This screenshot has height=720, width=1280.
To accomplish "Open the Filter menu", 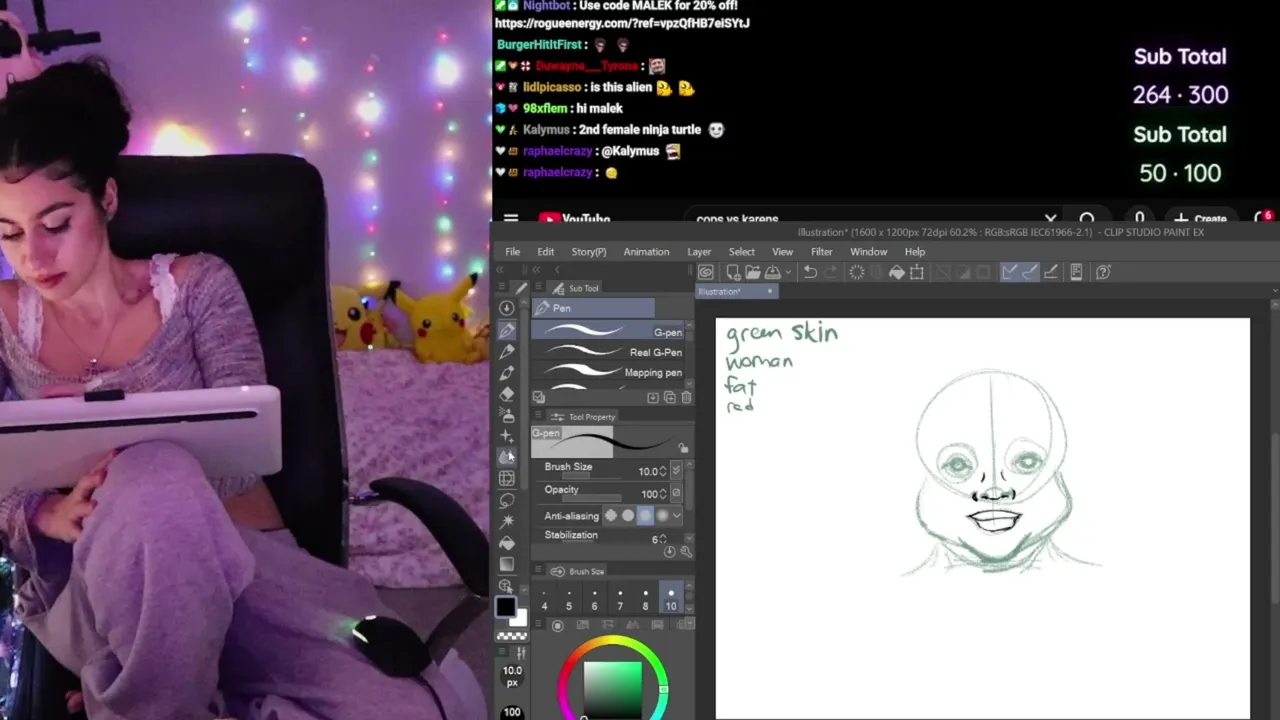I will coord(821,252).
